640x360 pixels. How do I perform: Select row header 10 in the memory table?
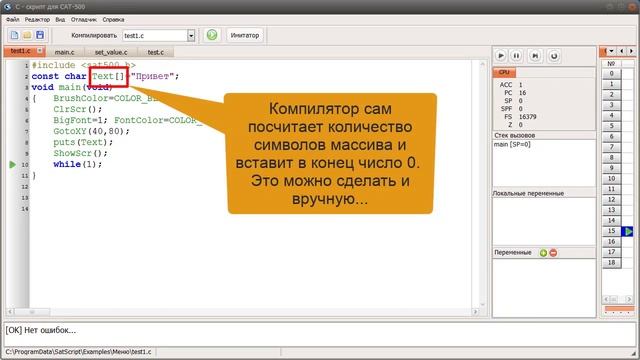(611, 178)
